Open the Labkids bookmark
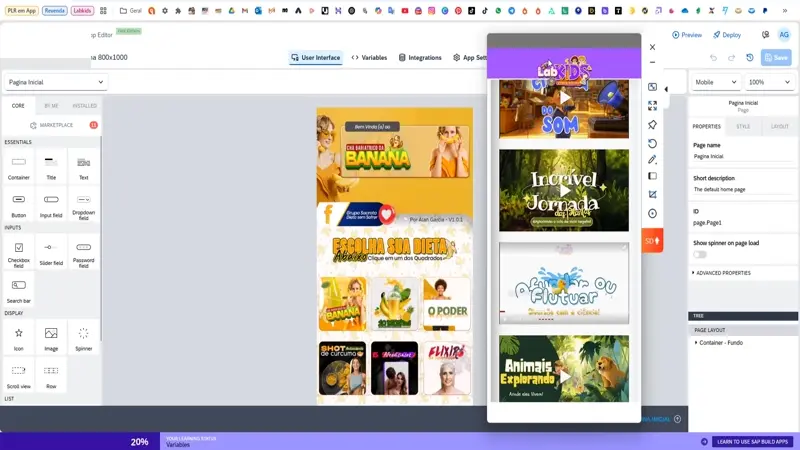The height and width of the screenshot is (450, 800). (x=82, y=10)
